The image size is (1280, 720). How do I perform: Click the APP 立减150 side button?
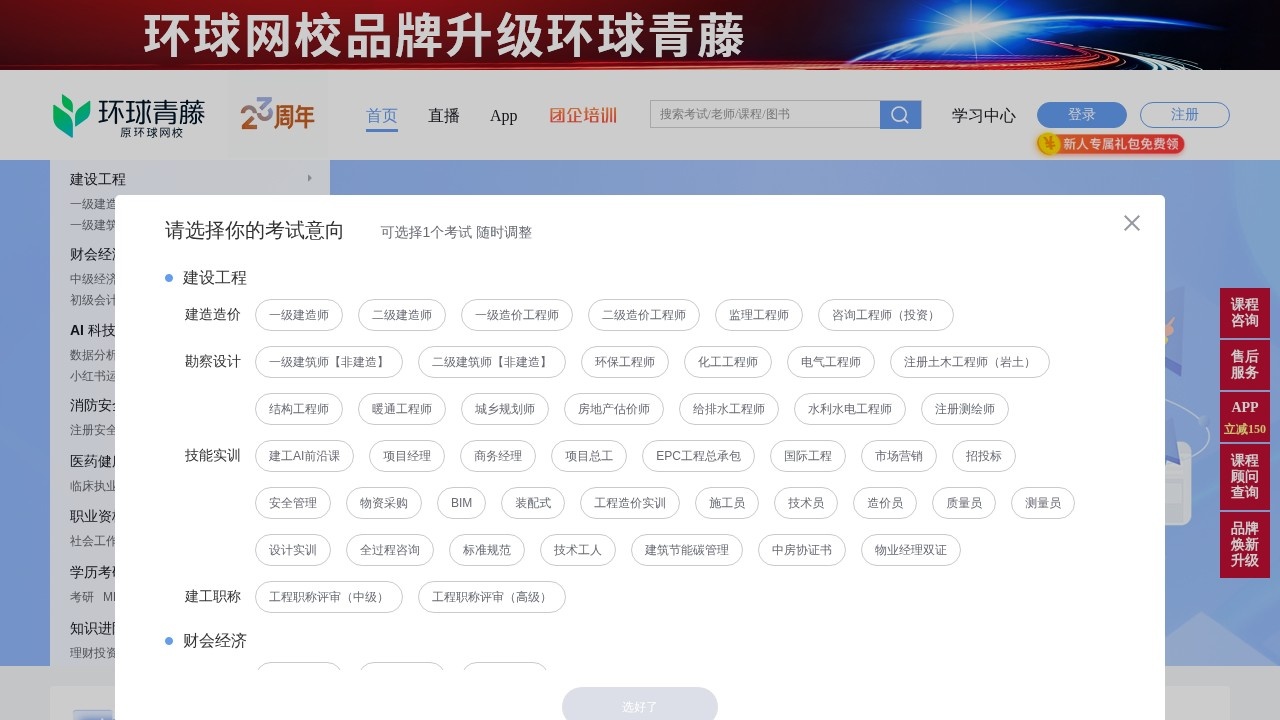pyautogui.click(x=1245, y=417)
